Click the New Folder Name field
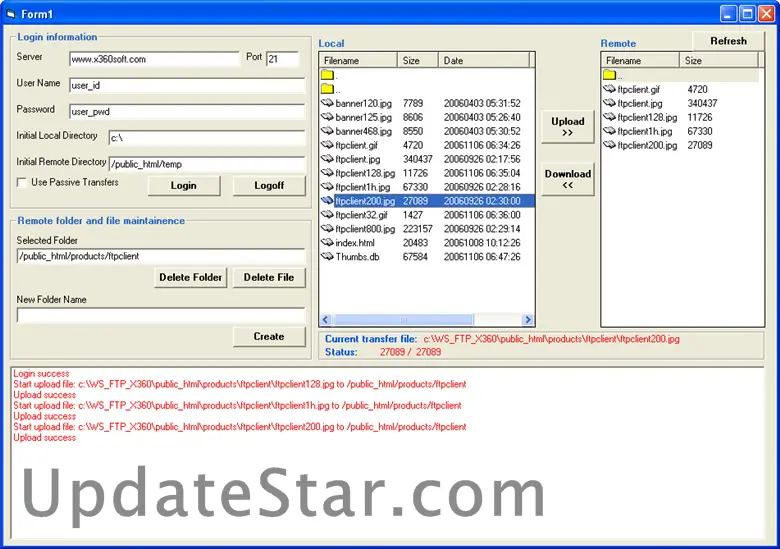The image size is (780, 549). point(161,316)
